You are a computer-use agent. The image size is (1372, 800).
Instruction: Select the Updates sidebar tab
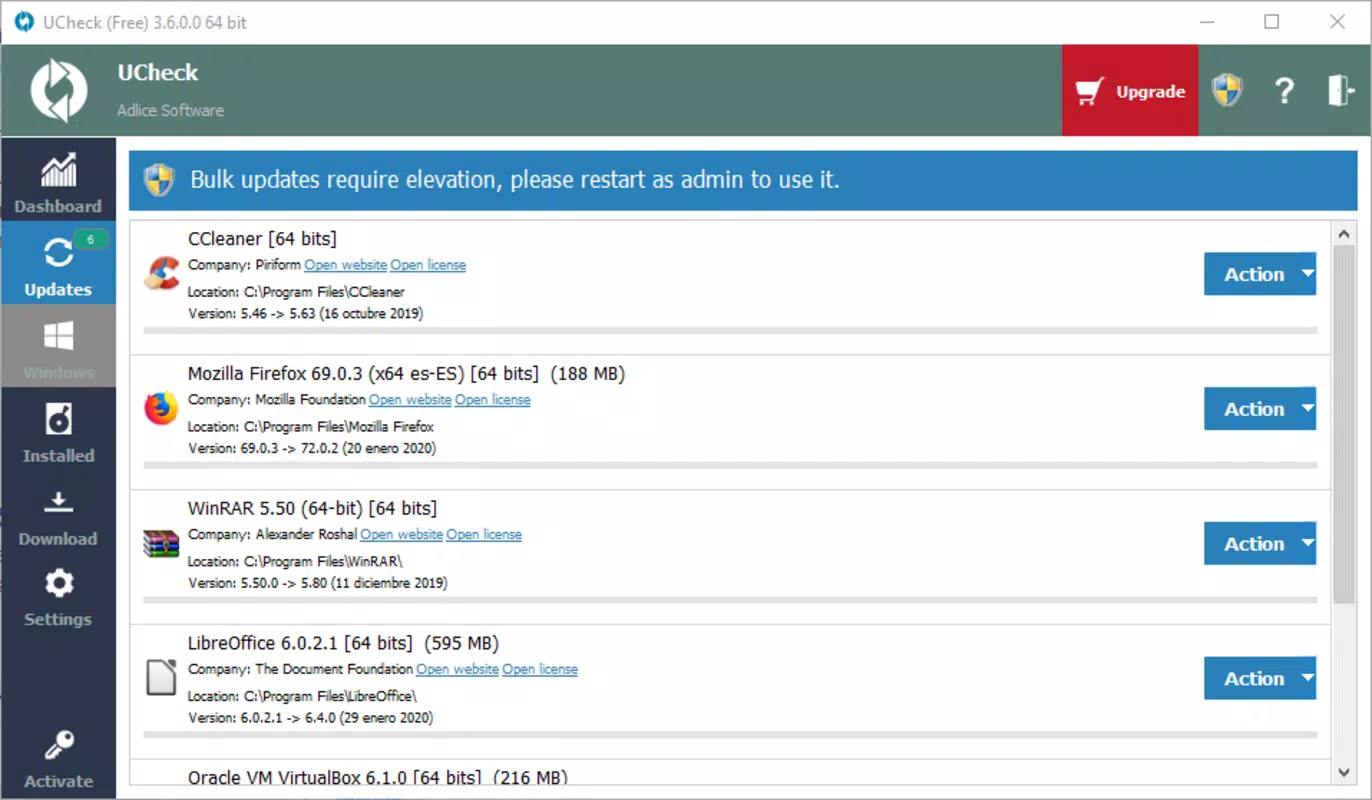(58, 263)
